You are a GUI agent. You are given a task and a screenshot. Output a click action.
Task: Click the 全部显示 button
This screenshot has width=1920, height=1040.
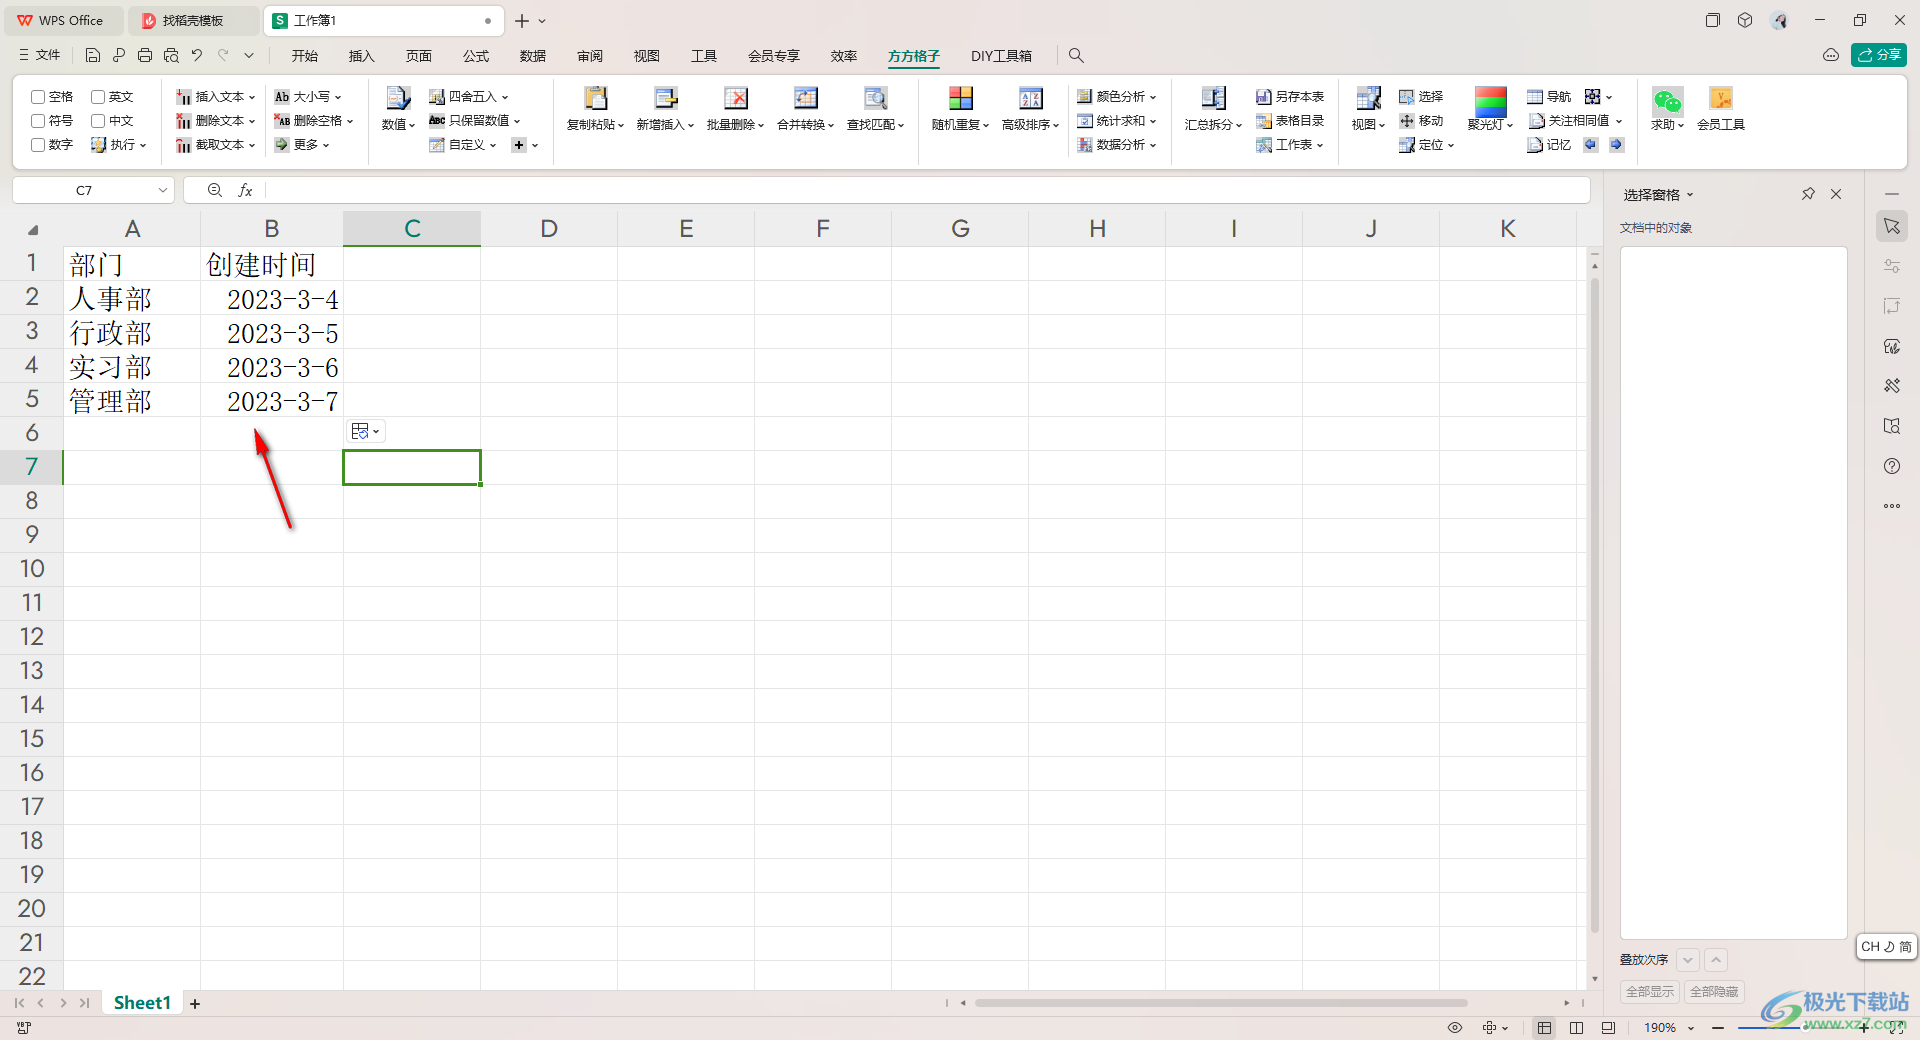(x=1650, y=992)
